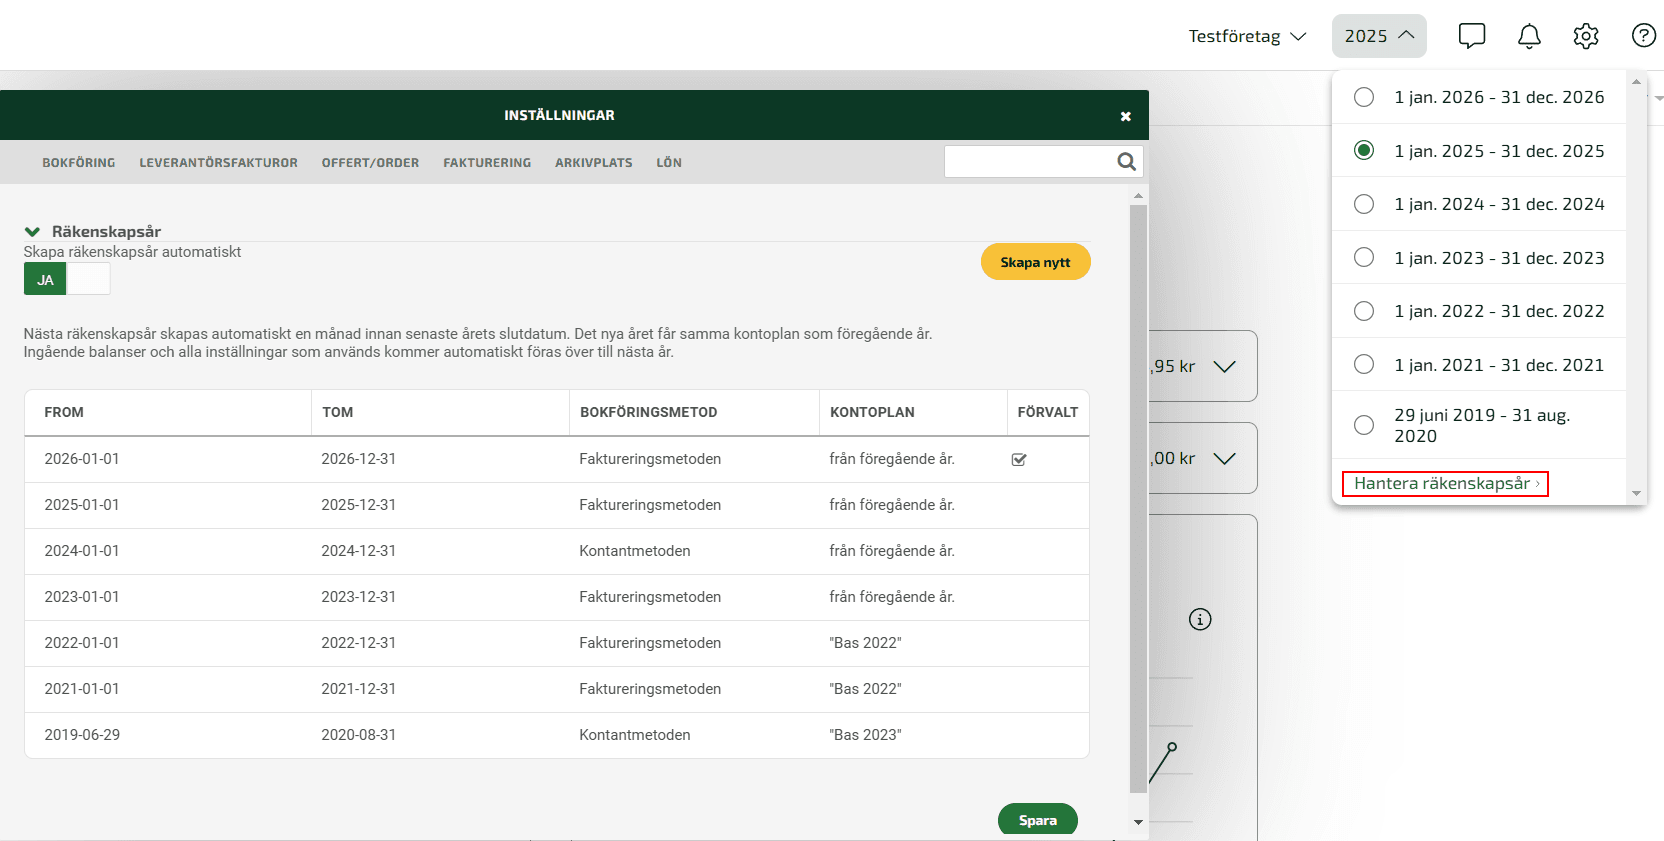
Task: Click scroll up arrow of year list
Action: tap(1636, 82)
